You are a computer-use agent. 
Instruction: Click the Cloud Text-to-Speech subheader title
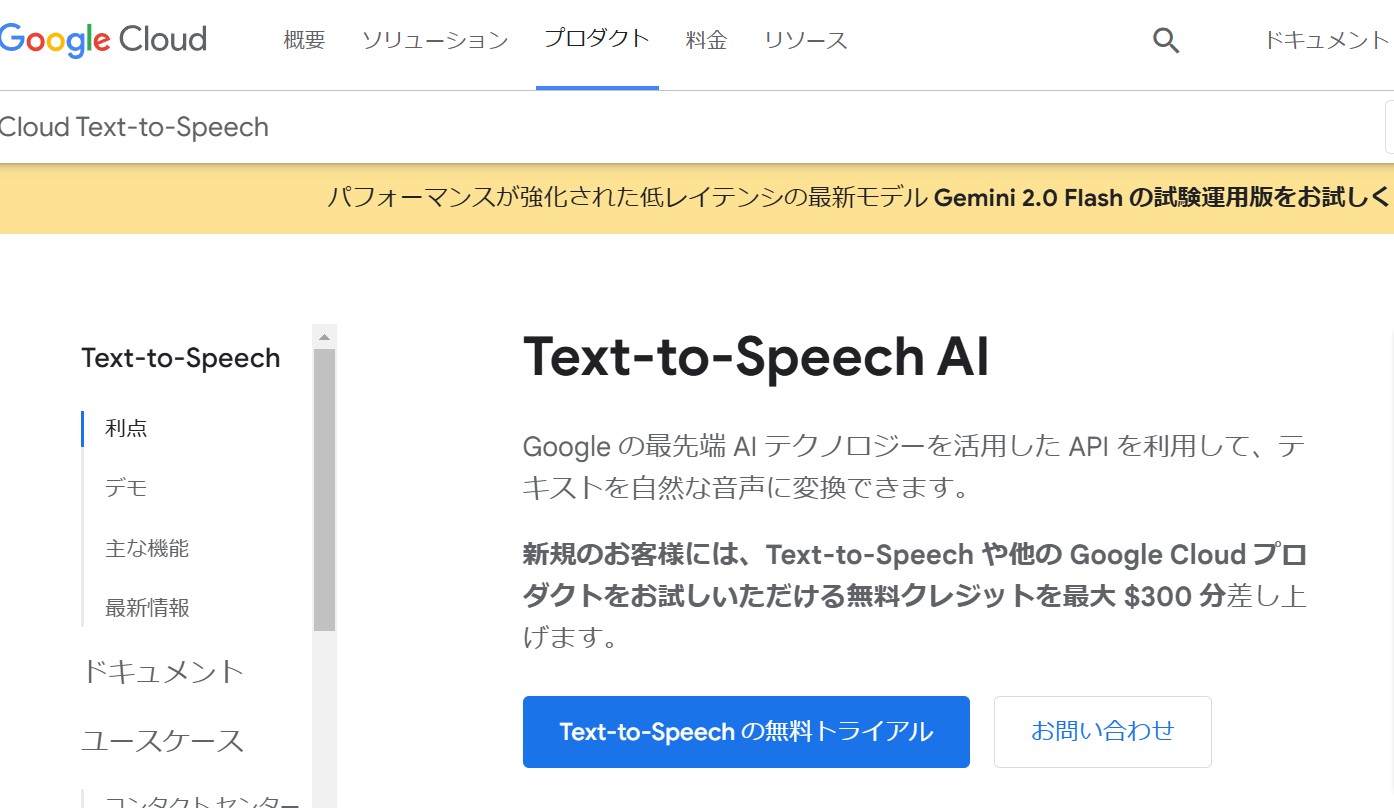point(134,127)
